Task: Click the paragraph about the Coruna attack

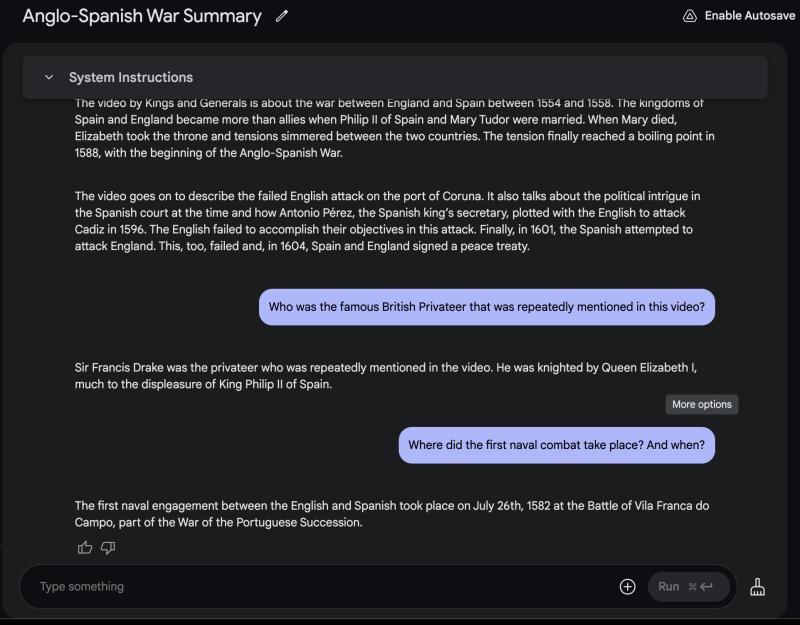Action: pyautogui.click(x=387, y=221)
